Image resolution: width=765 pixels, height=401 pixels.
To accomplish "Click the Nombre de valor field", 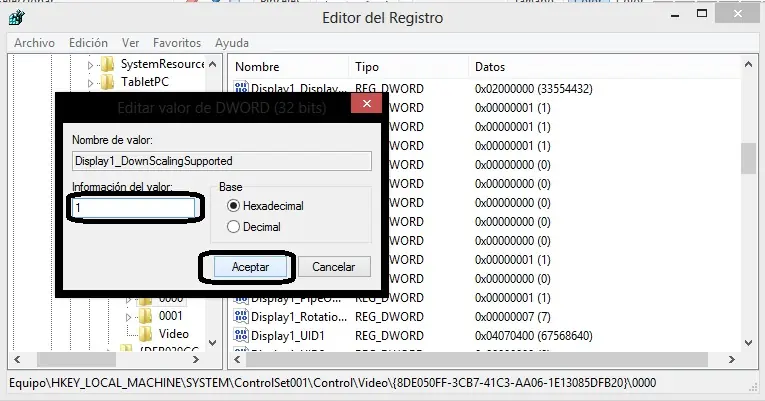I will pos(221,161).
